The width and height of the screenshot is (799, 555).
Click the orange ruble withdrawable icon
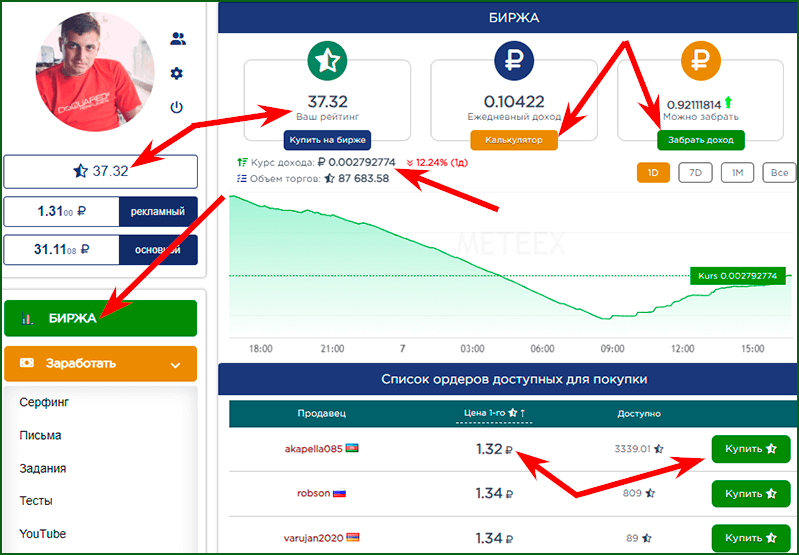pyautogui.click(x=701, y=61)
